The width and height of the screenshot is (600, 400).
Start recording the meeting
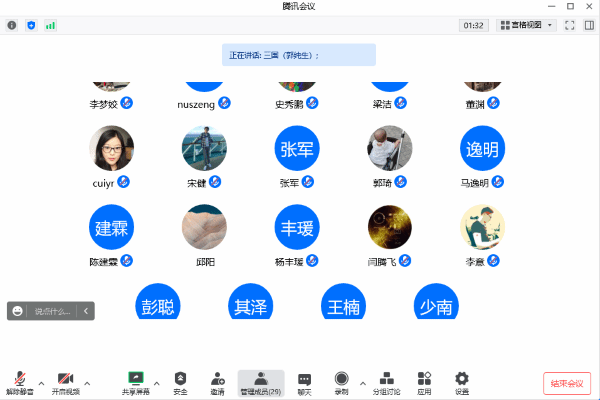(342, 381)
